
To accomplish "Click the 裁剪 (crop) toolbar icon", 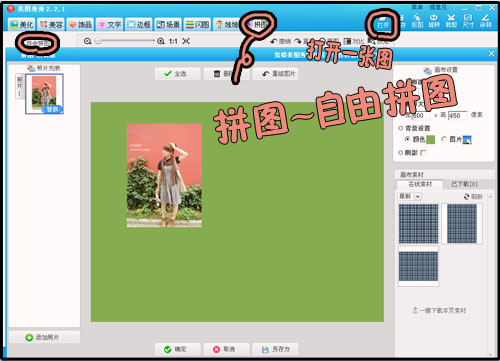I will (x=451, y=21).
